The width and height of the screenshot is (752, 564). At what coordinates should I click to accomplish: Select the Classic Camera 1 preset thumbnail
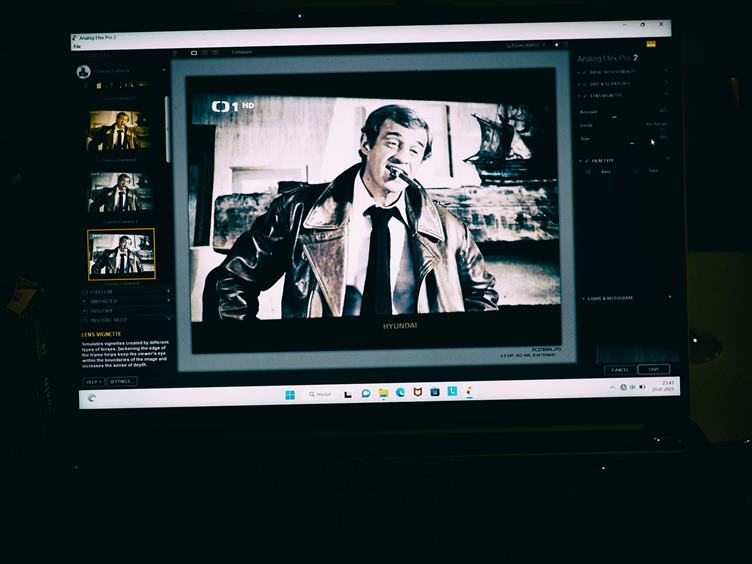[119, 131]
